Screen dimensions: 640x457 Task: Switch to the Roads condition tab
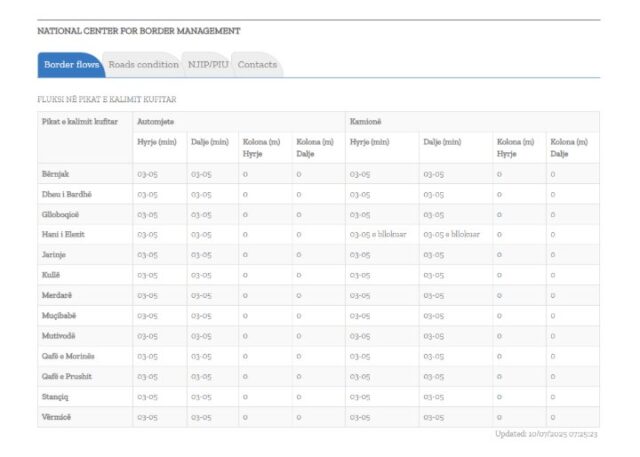(143, 65)
